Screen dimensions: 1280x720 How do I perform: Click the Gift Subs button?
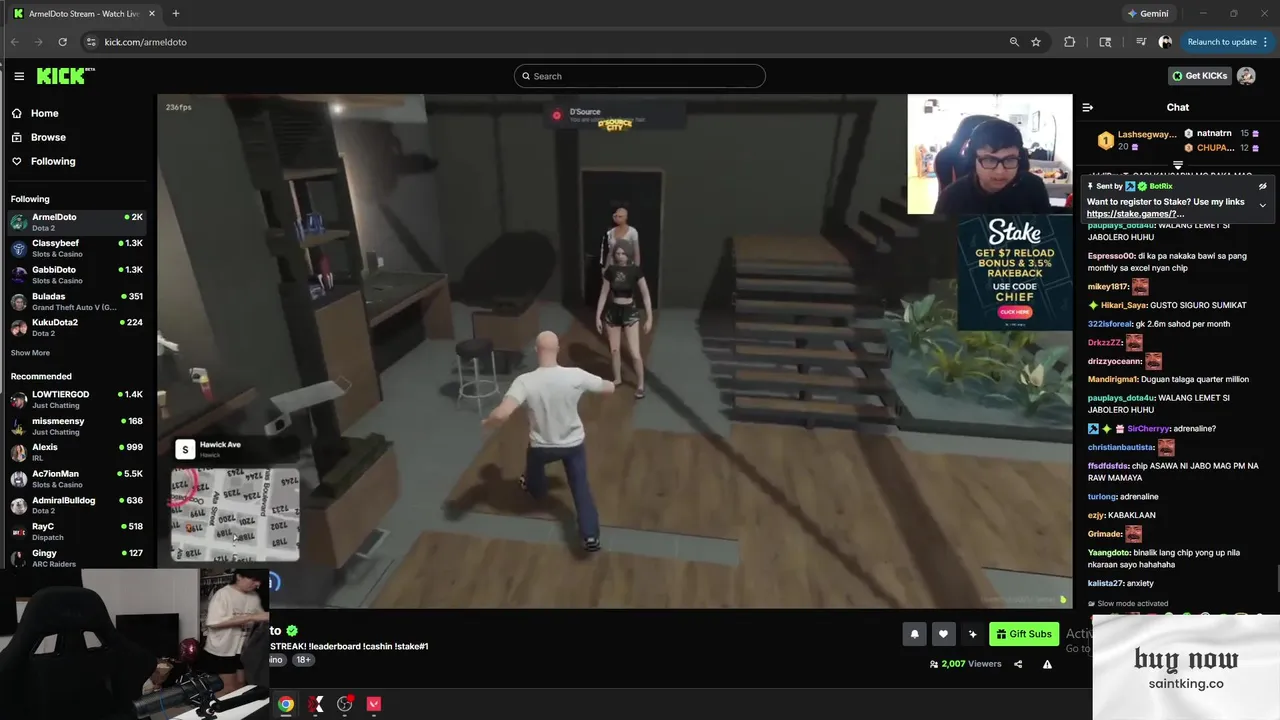[1024, 634]
